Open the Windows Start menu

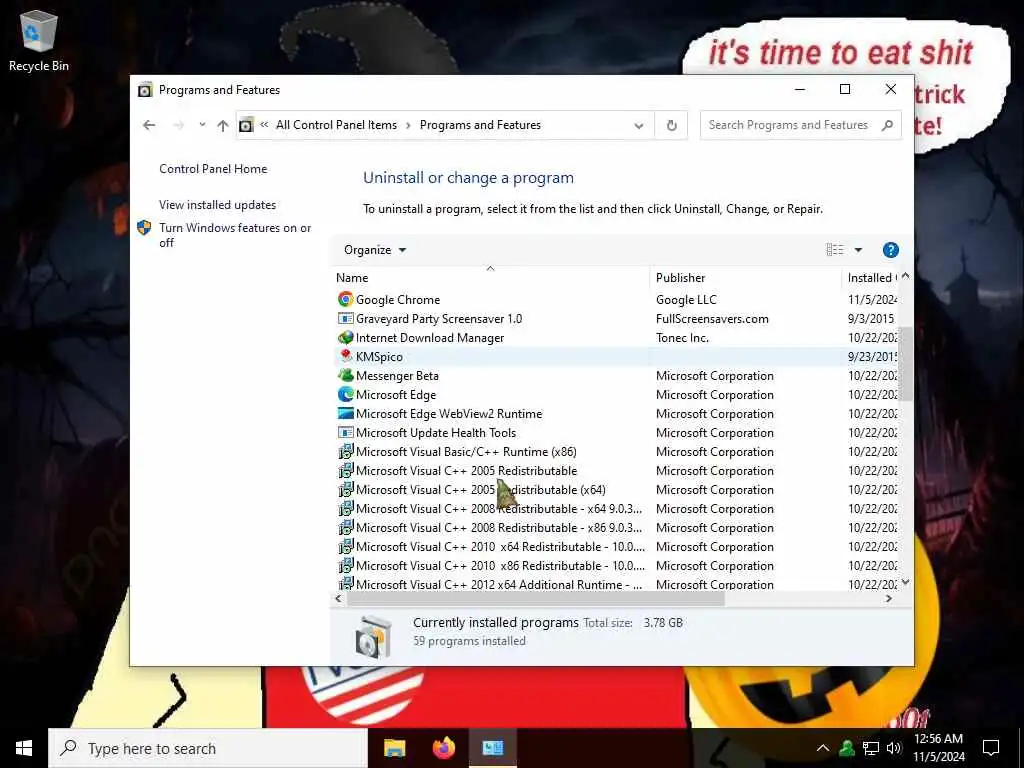coord(24,748)
